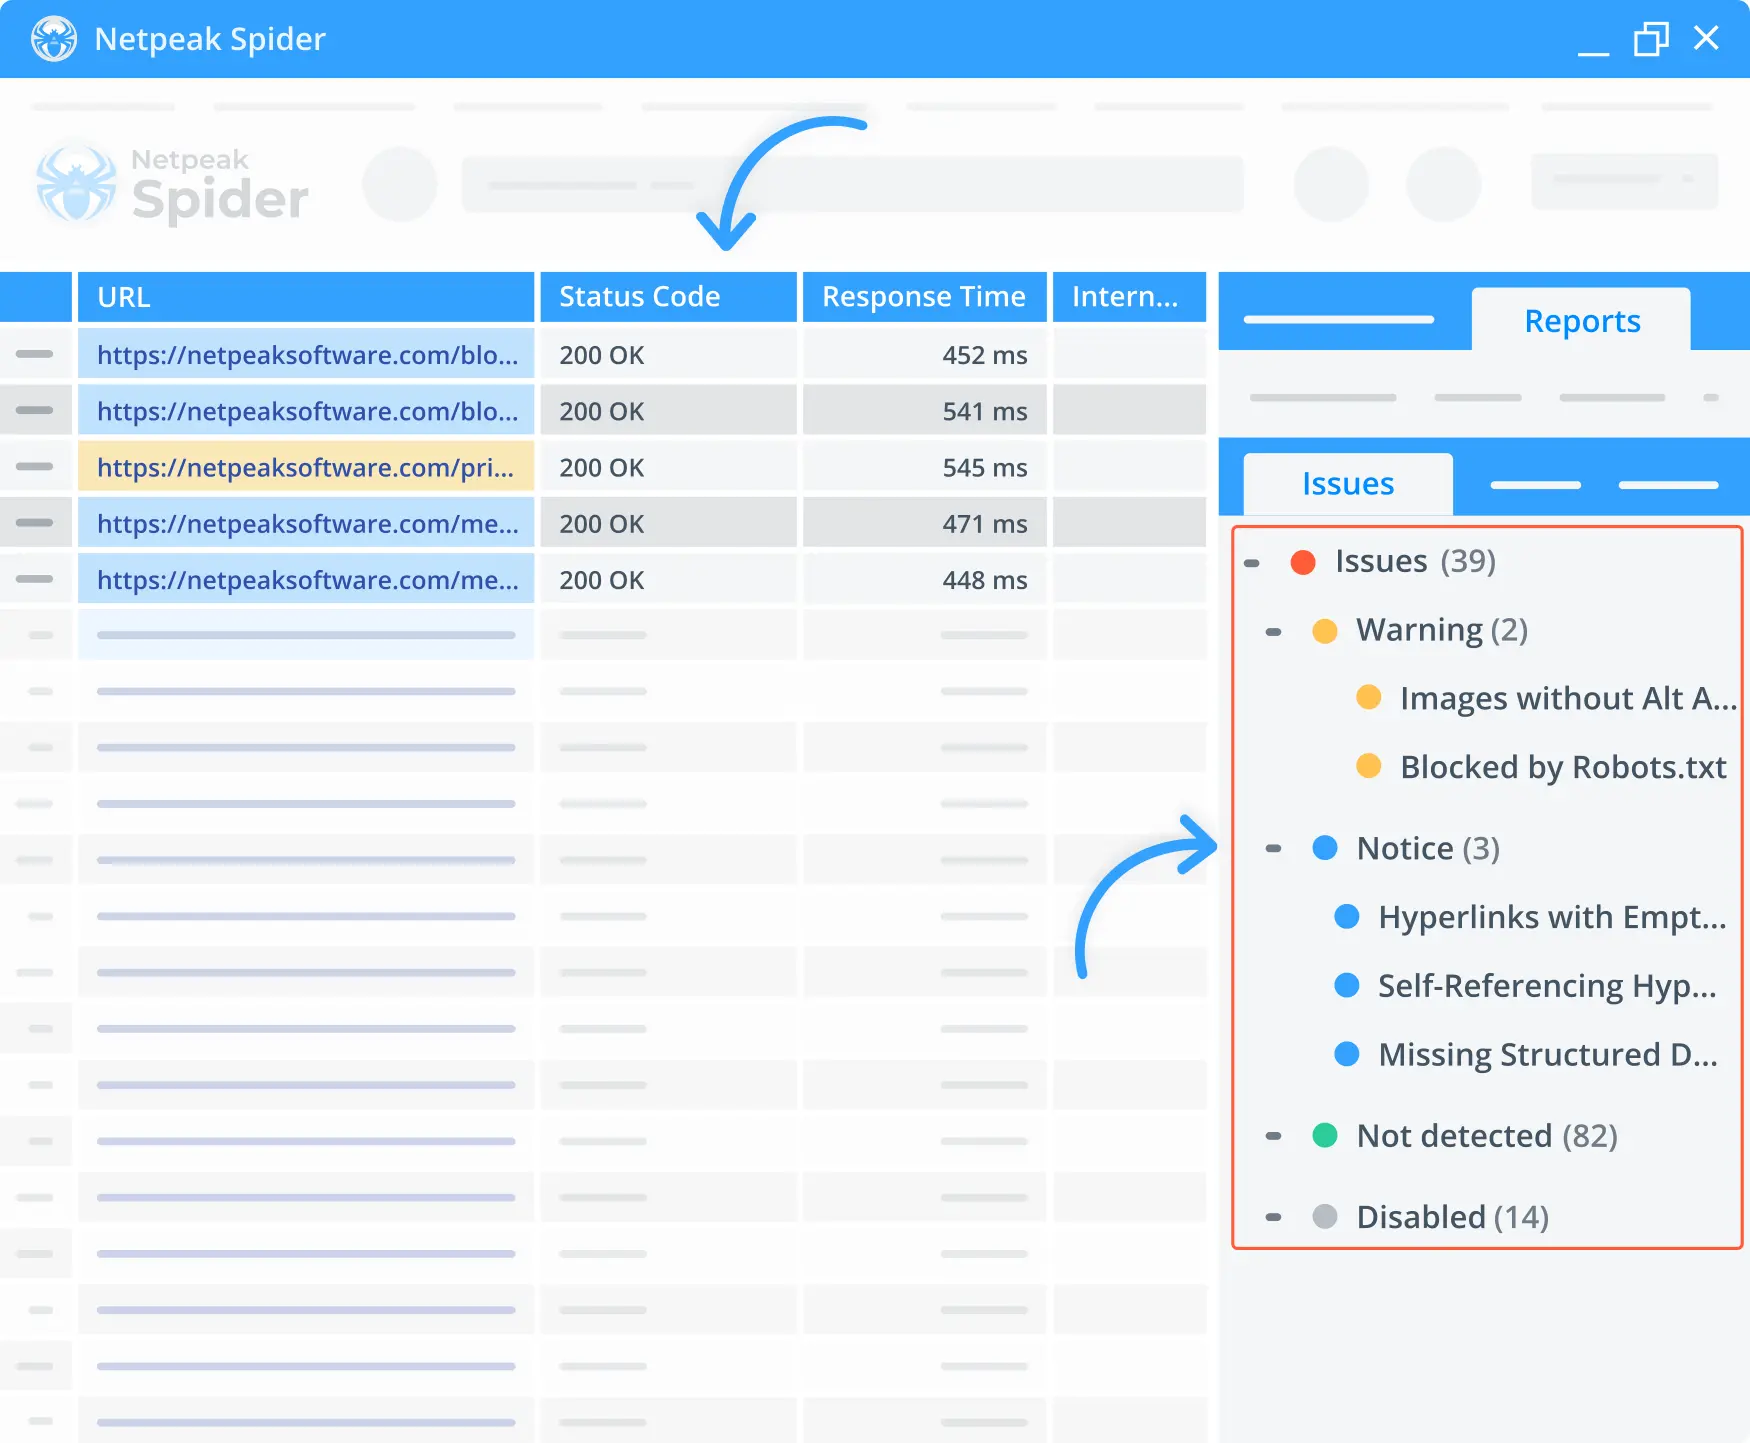Open the Reports tab
The height and width of the screenshot is (1443, 1750).
point(1581,321)
